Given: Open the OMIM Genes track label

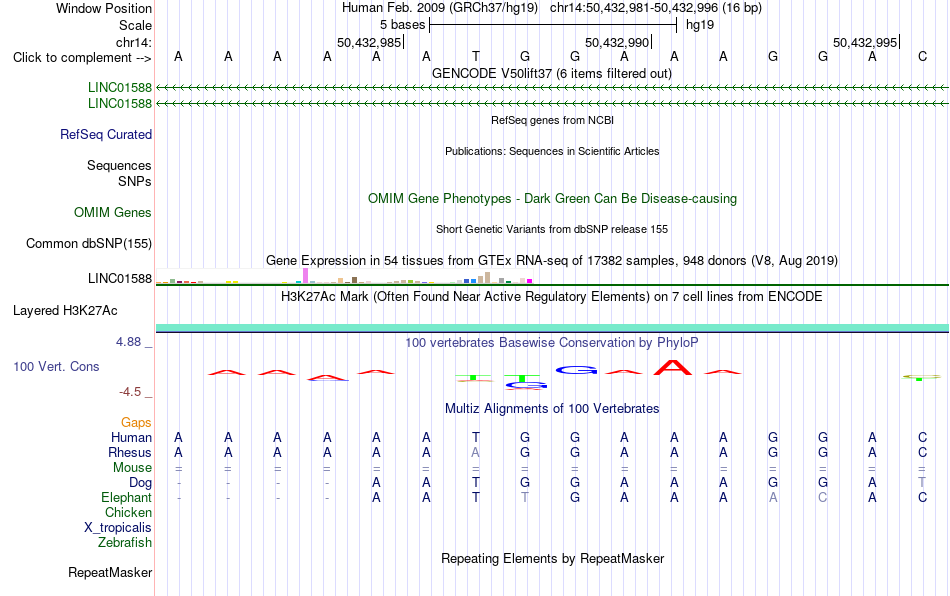Looking at the screenshot, I should [112, 213].
